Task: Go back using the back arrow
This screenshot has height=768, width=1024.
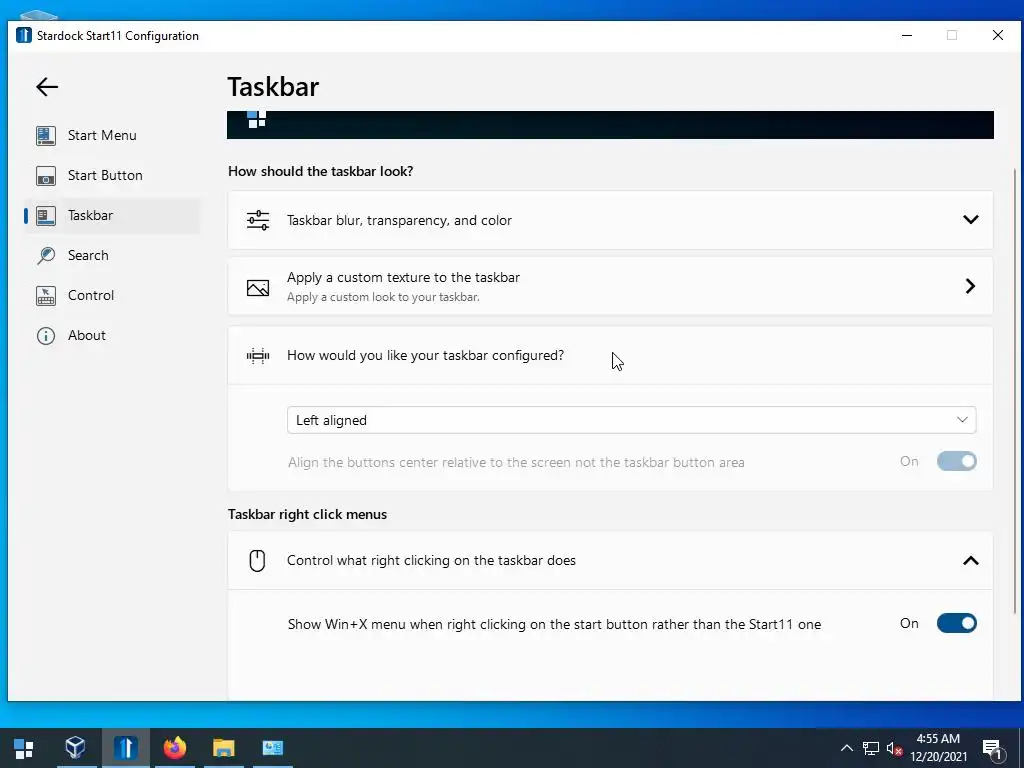Action: coord(47,87)
